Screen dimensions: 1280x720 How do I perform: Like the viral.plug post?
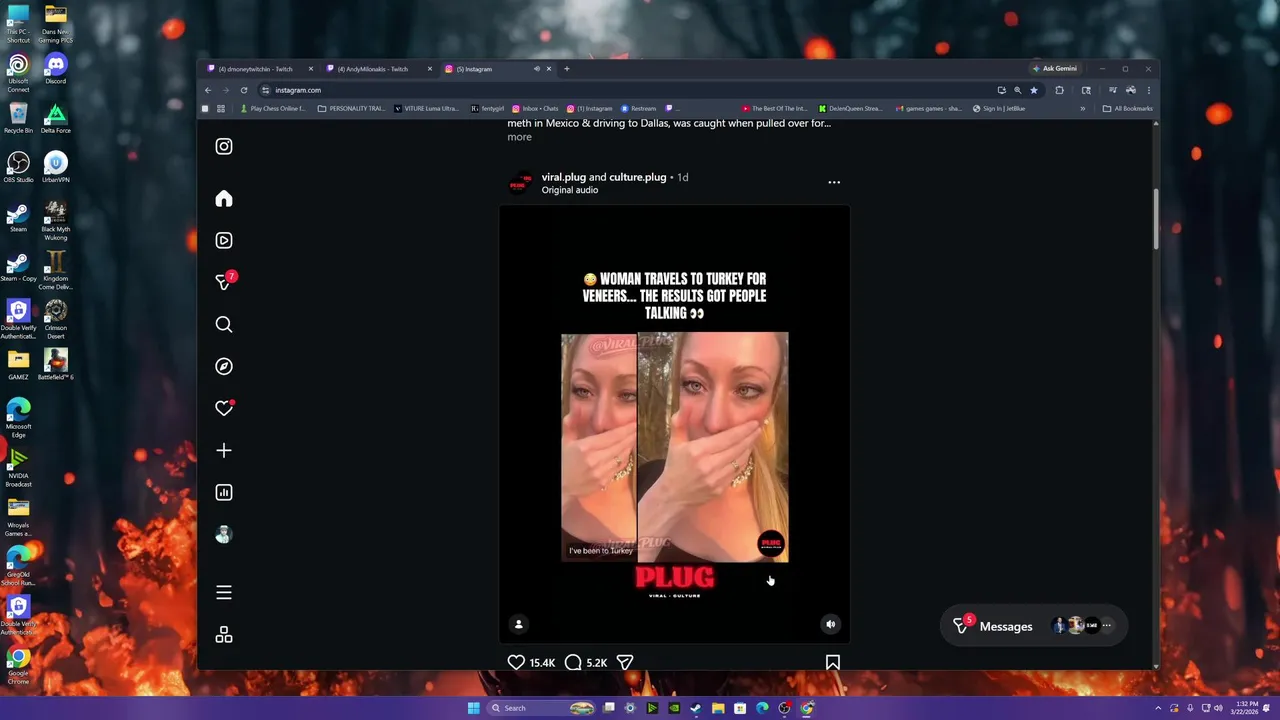coord(516,662)
